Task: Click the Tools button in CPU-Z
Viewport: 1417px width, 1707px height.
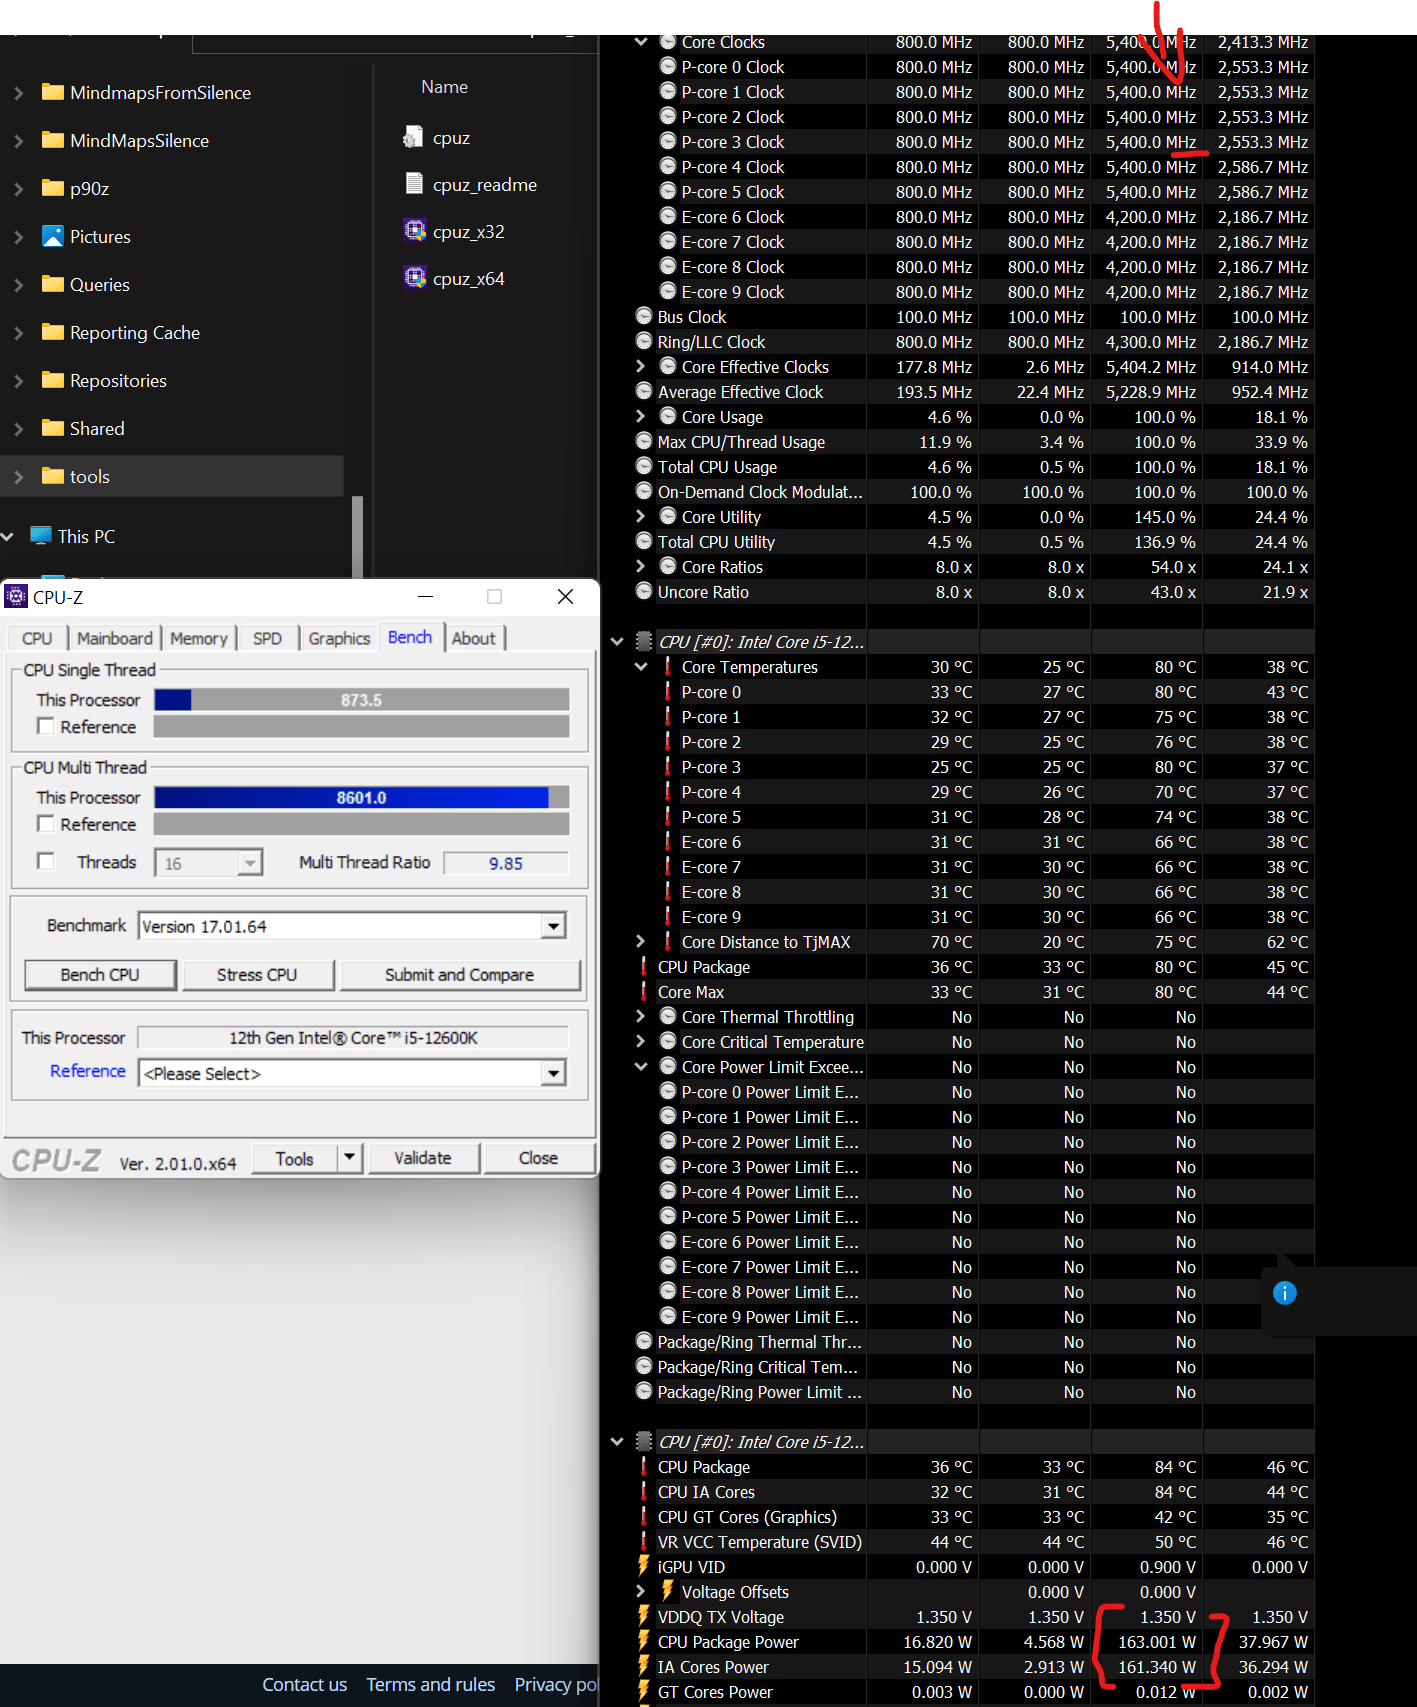Action: (x=294, y=1158)
